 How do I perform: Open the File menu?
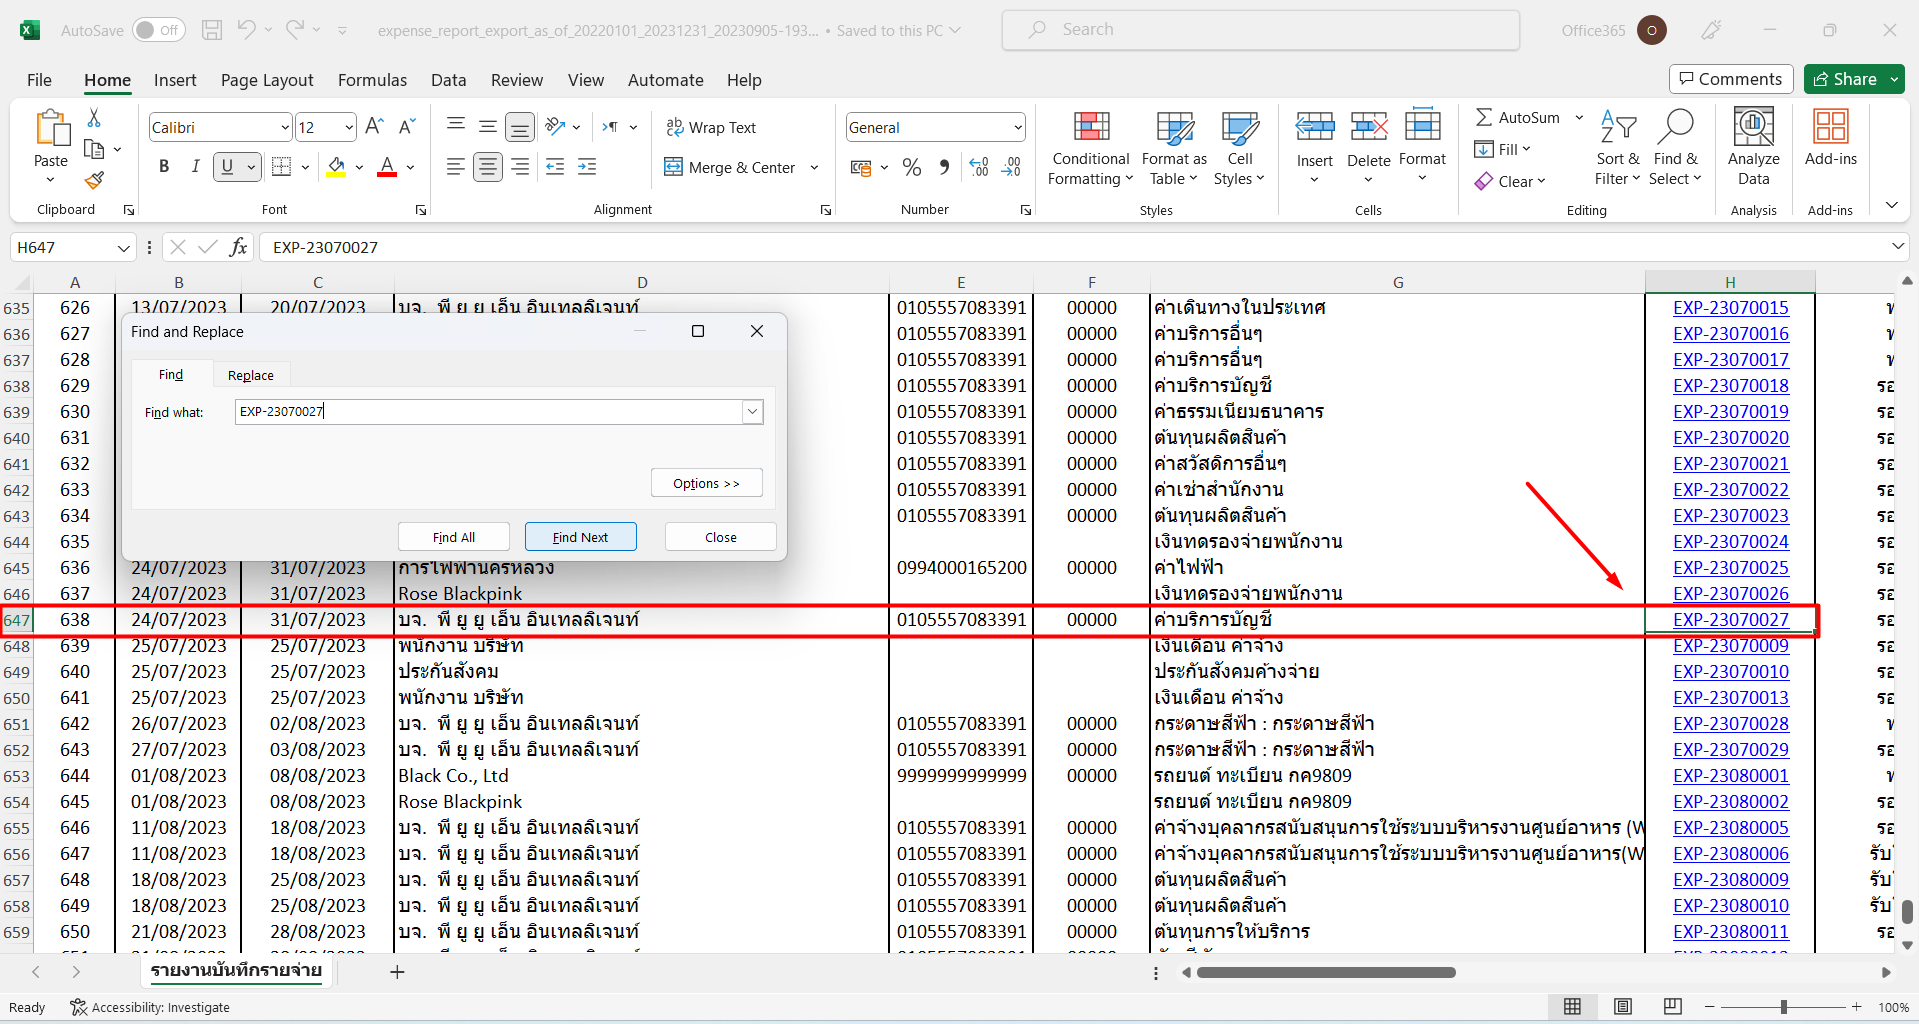(x=39, y=80)
